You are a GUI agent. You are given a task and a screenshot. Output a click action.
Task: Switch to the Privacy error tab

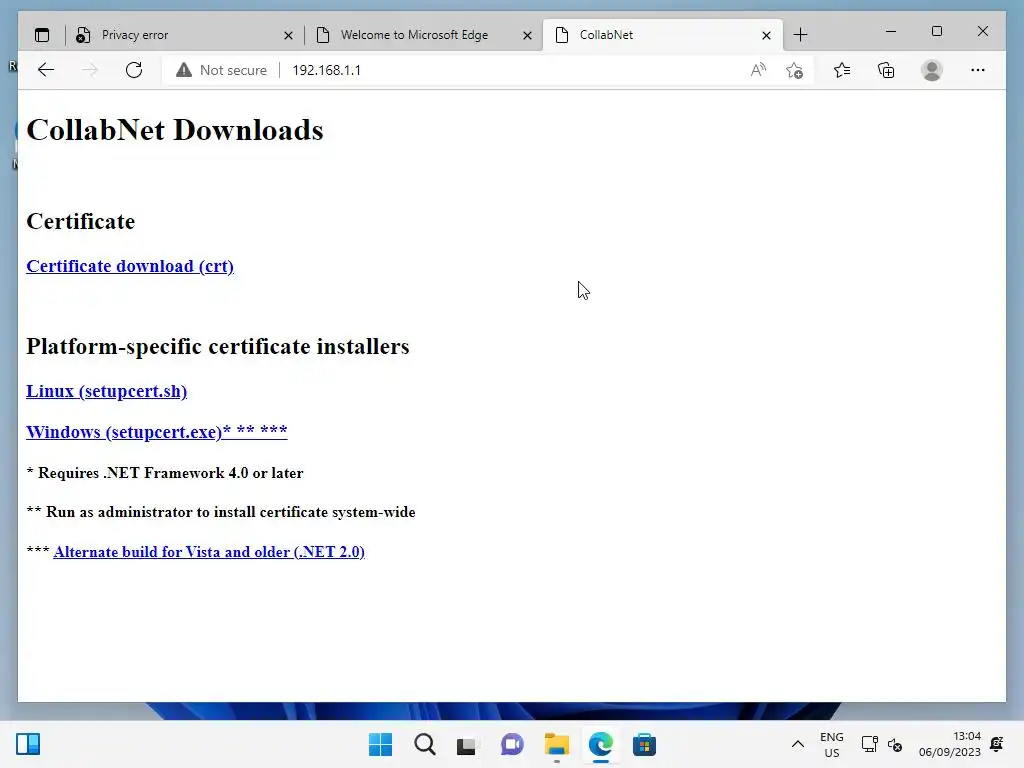click(x=183, y=35)
